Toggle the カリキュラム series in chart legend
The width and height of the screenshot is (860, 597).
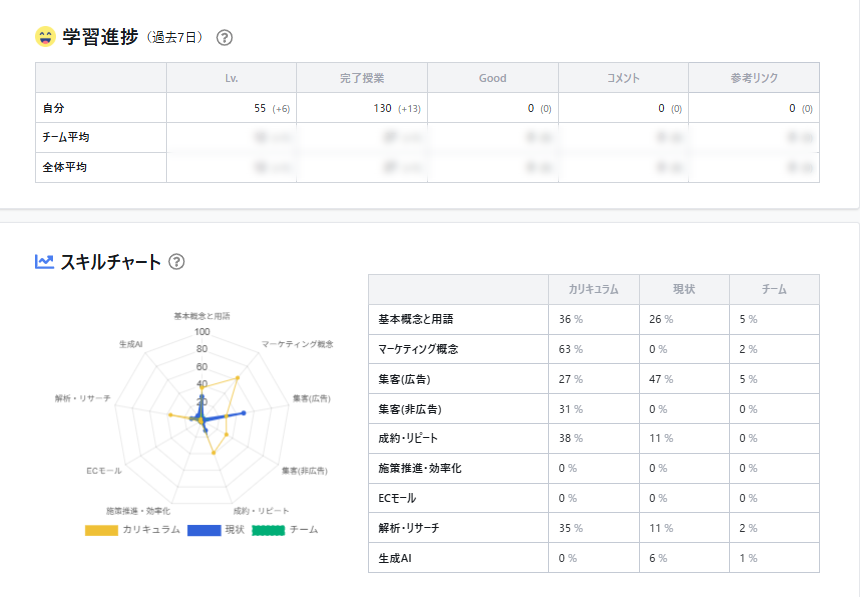(151, 529)
